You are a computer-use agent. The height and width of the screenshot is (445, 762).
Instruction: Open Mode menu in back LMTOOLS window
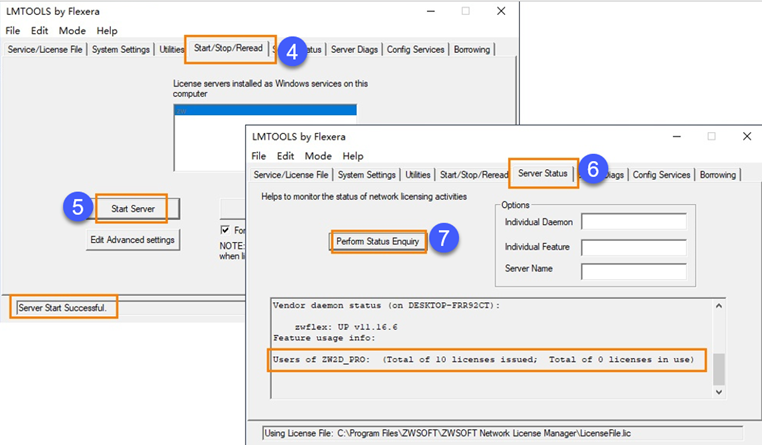(x=72, y=31)
